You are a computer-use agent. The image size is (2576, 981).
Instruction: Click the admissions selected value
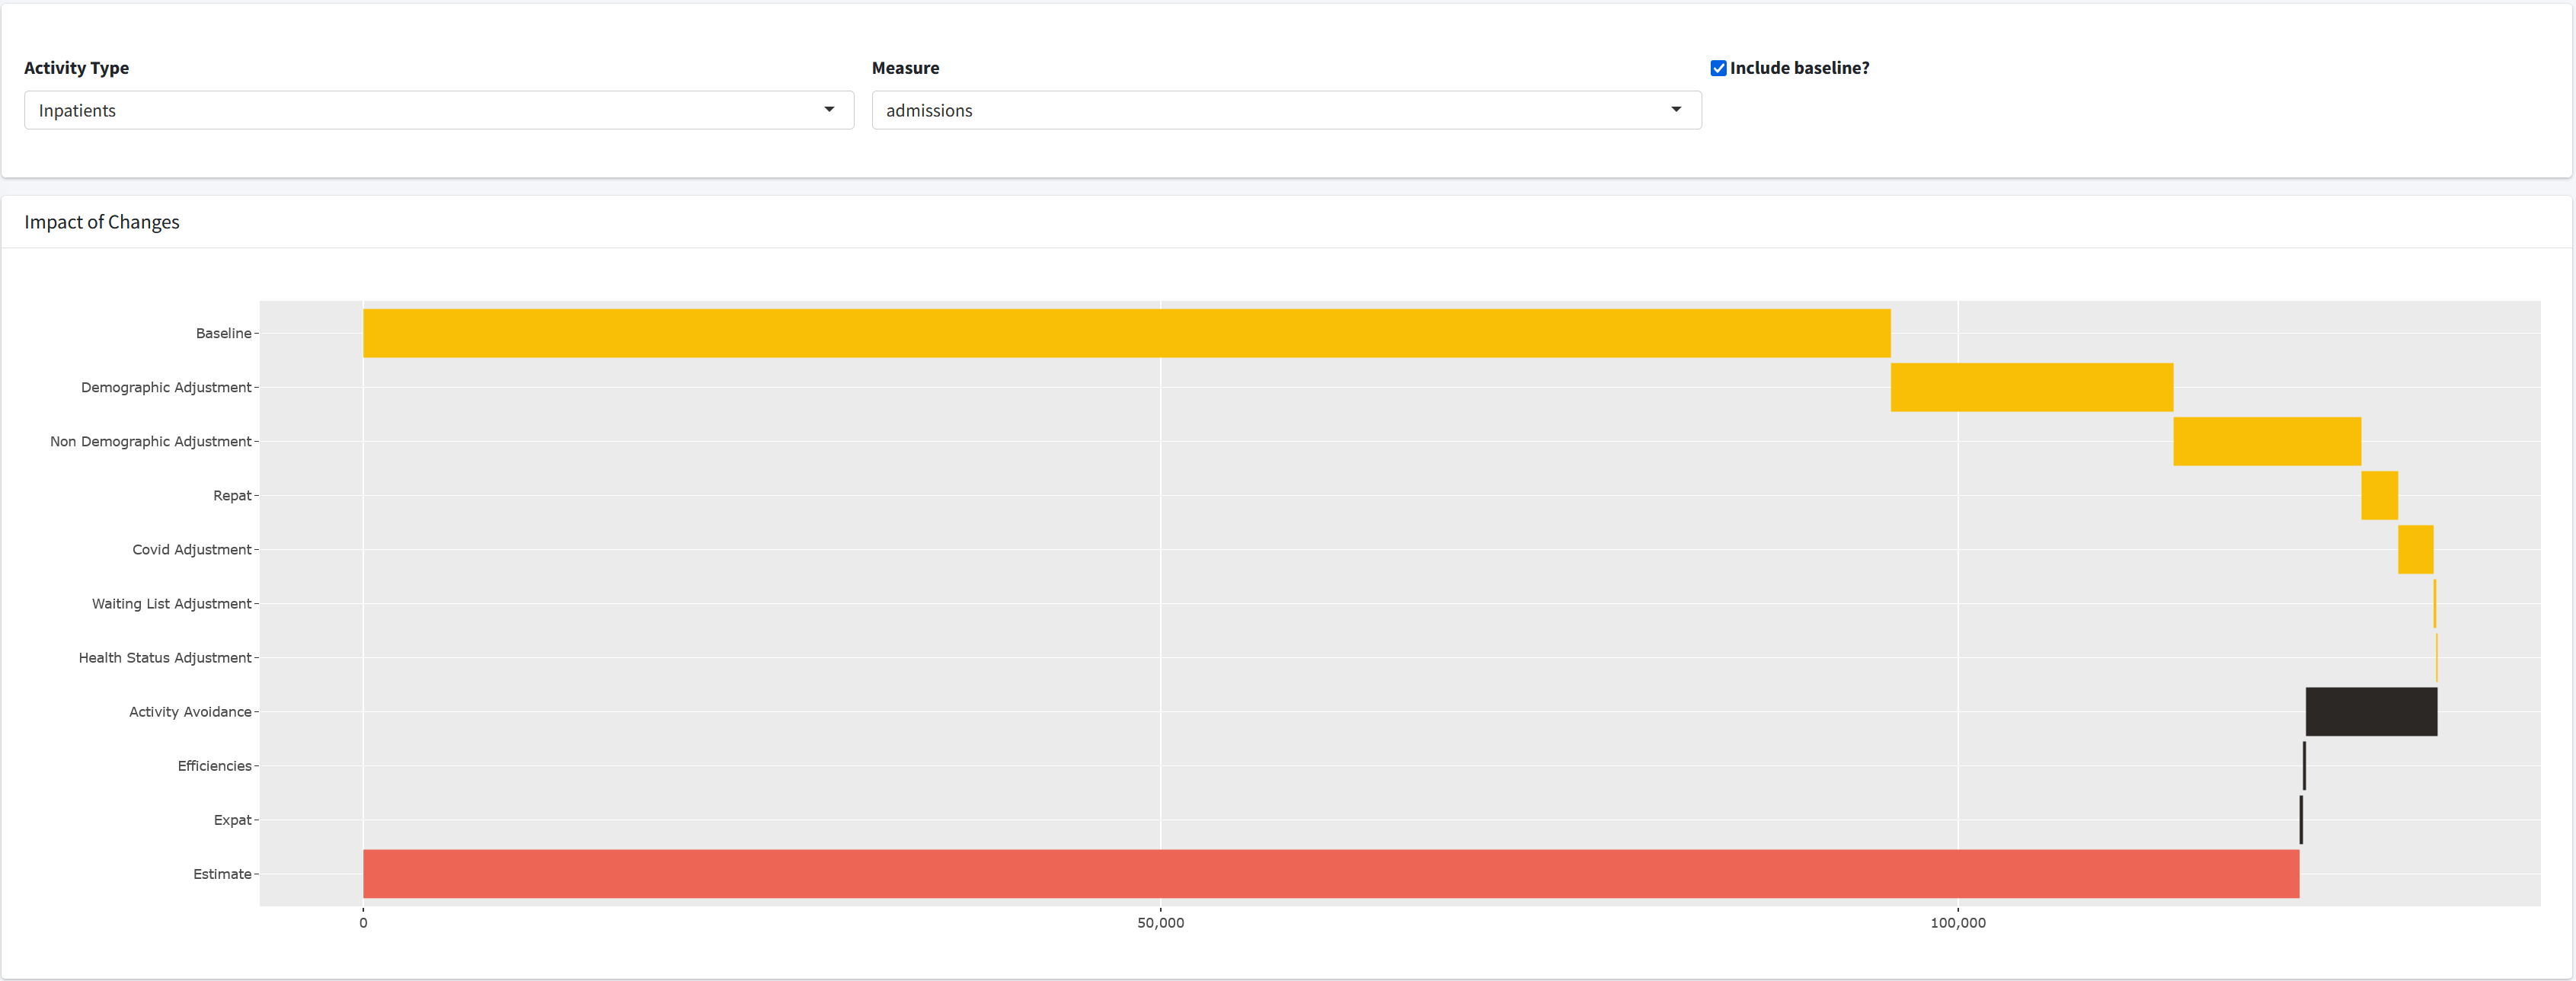929,110
